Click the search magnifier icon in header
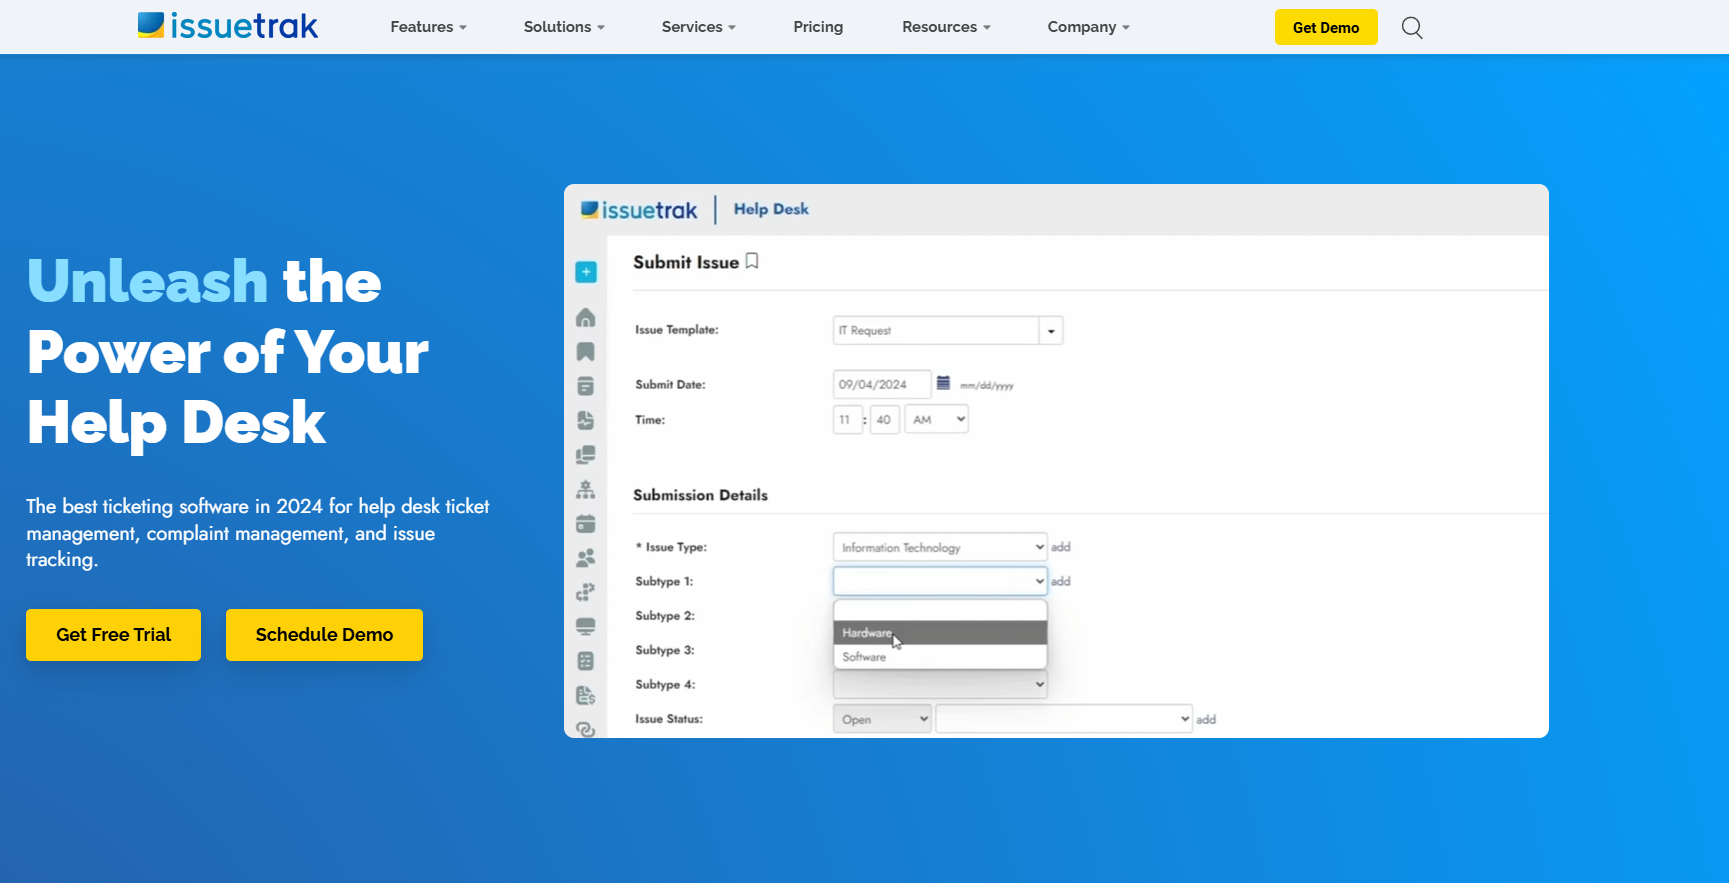The image size is (1729, 883). [x=1411, y=28]
